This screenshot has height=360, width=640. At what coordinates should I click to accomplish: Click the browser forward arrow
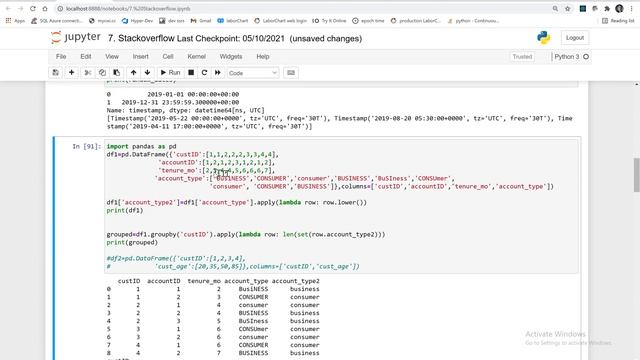(20, 9)
